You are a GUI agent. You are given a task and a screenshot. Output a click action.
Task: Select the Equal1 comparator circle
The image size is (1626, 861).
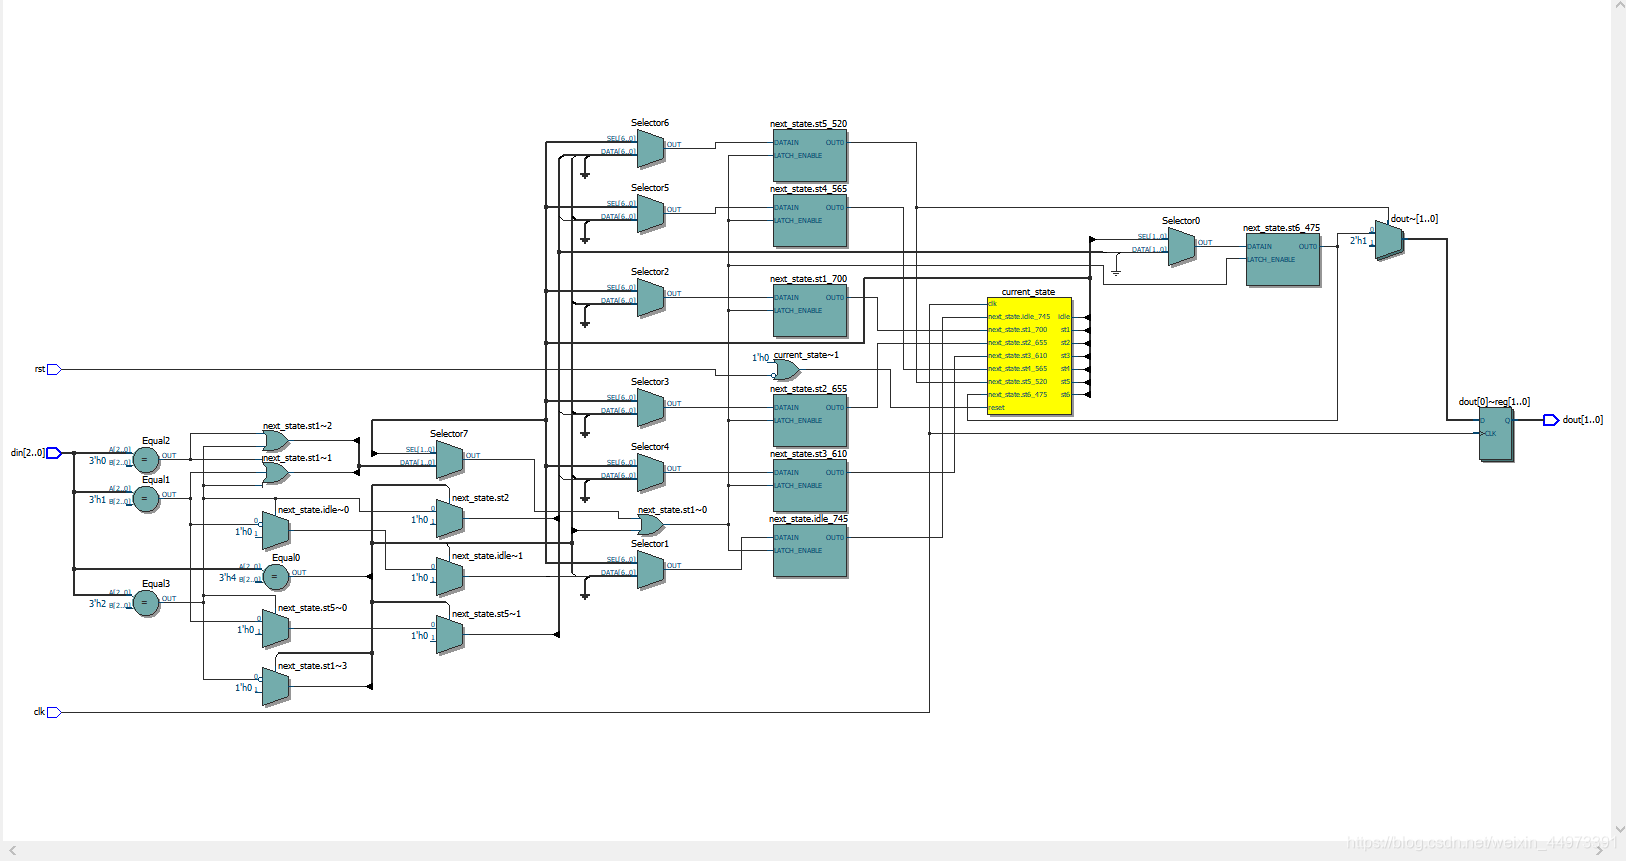146,499
